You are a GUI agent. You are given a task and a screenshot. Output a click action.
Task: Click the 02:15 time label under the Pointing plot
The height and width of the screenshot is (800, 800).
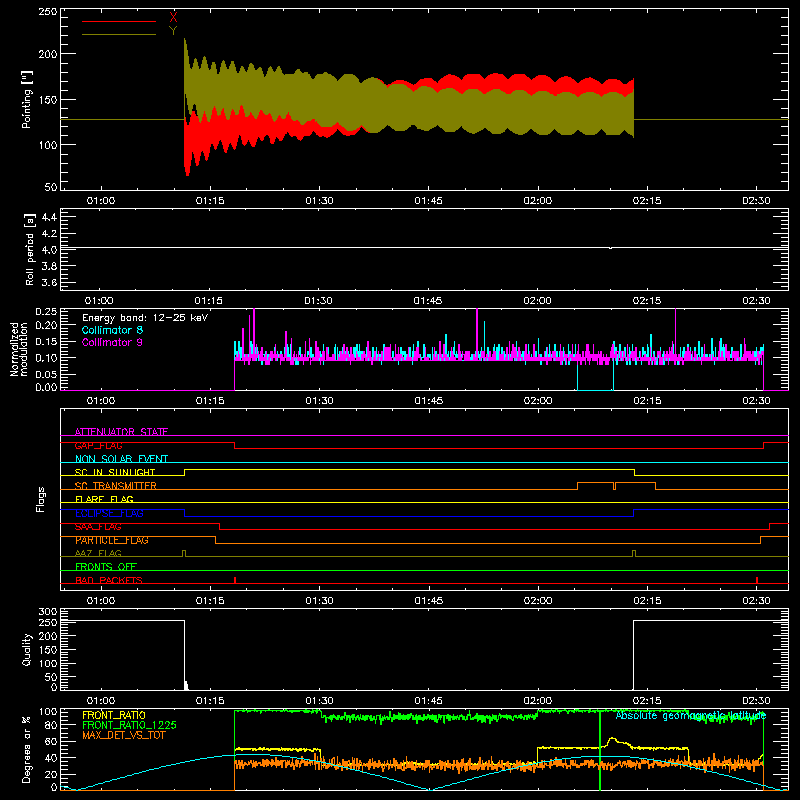click(647, 201)
